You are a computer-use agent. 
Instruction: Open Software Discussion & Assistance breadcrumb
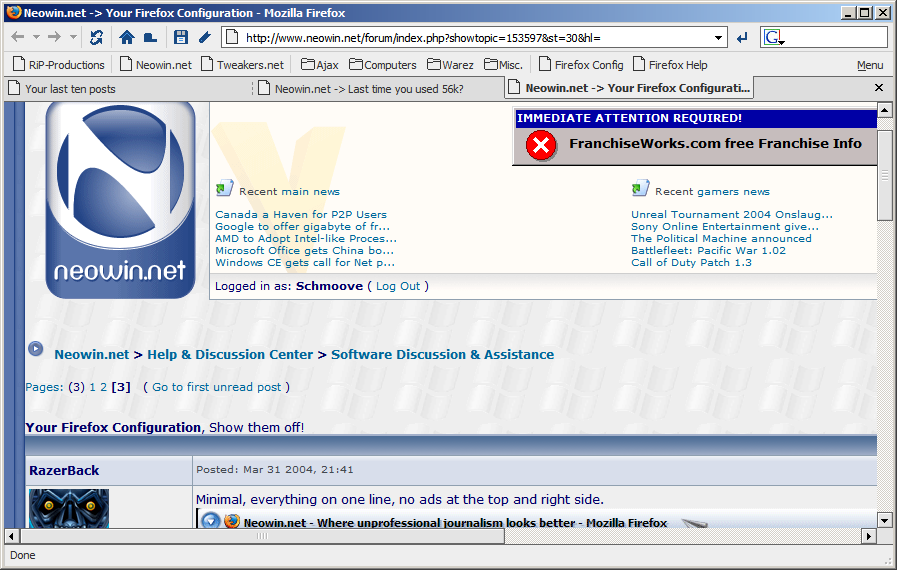point(442,355)
